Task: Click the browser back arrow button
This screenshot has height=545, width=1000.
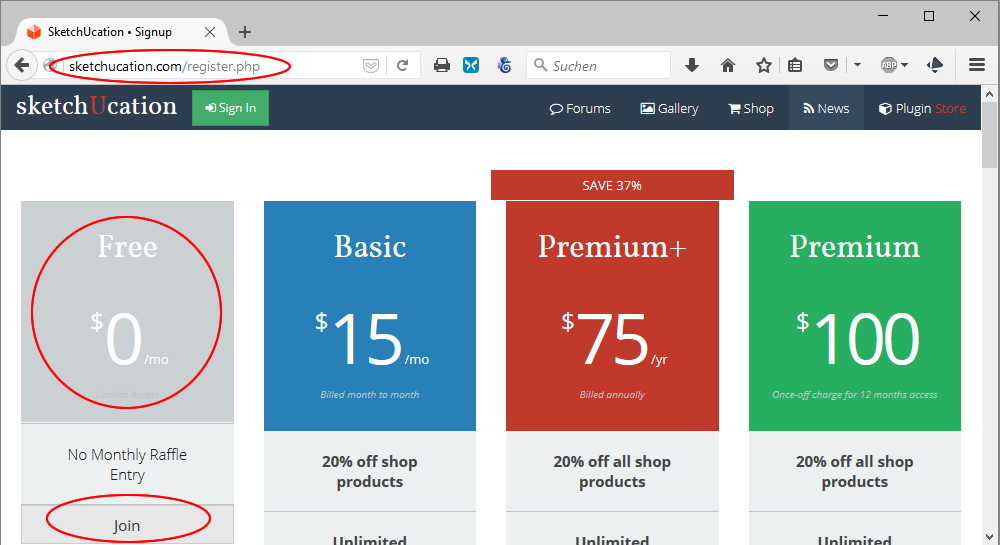Action: 22,66
